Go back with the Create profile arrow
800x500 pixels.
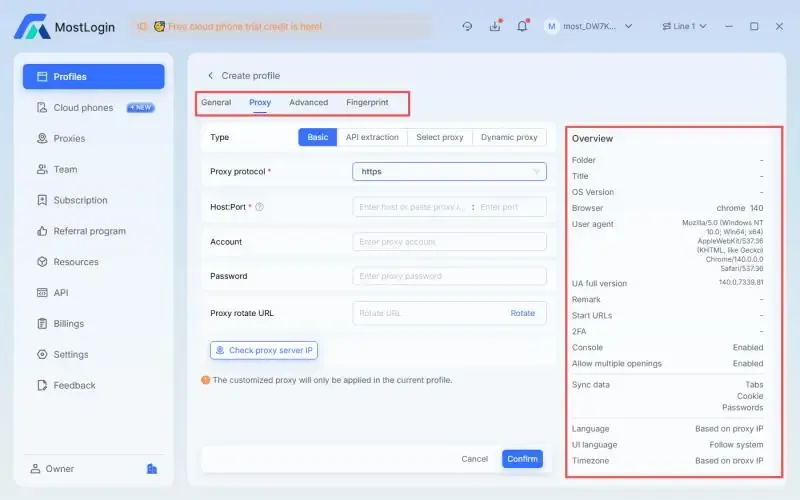(210, 76)
